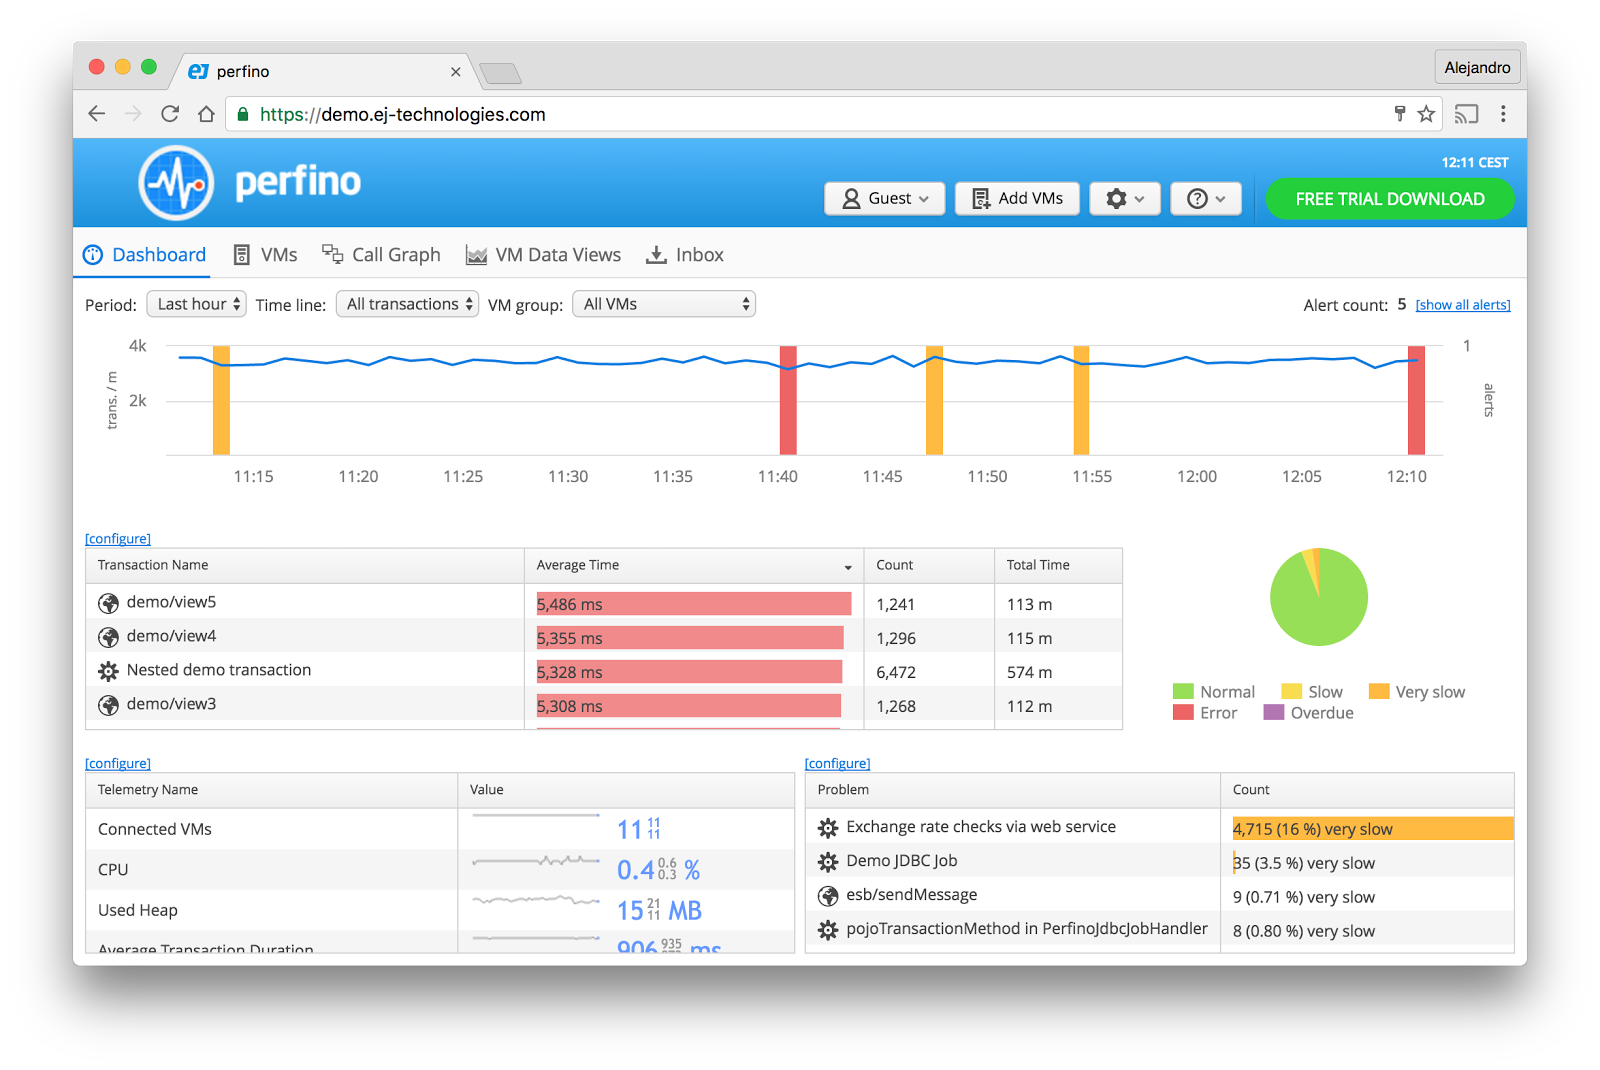
Task: Open the VM Data Views tab
Action: click(x=543, y=255)
